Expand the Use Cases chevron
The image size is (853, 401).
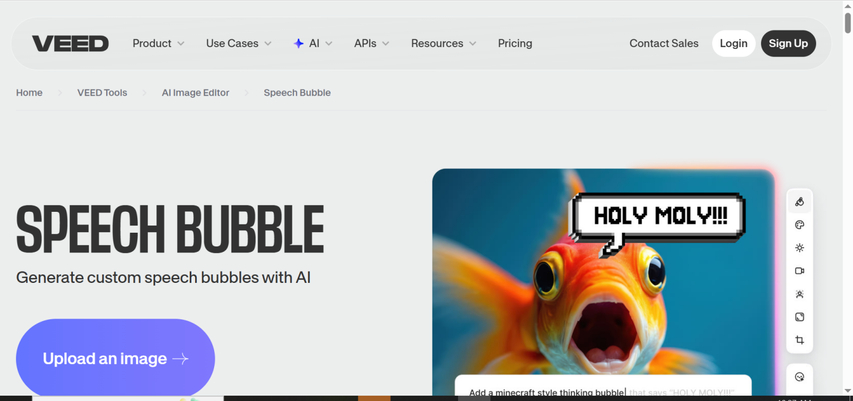tap(268, 44)
